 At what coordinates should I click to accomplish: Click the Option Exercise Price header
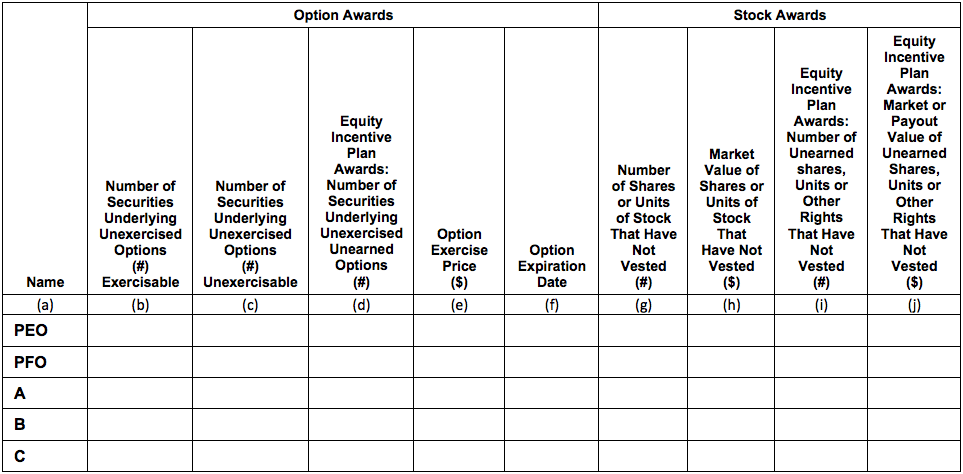click(459, 258)
